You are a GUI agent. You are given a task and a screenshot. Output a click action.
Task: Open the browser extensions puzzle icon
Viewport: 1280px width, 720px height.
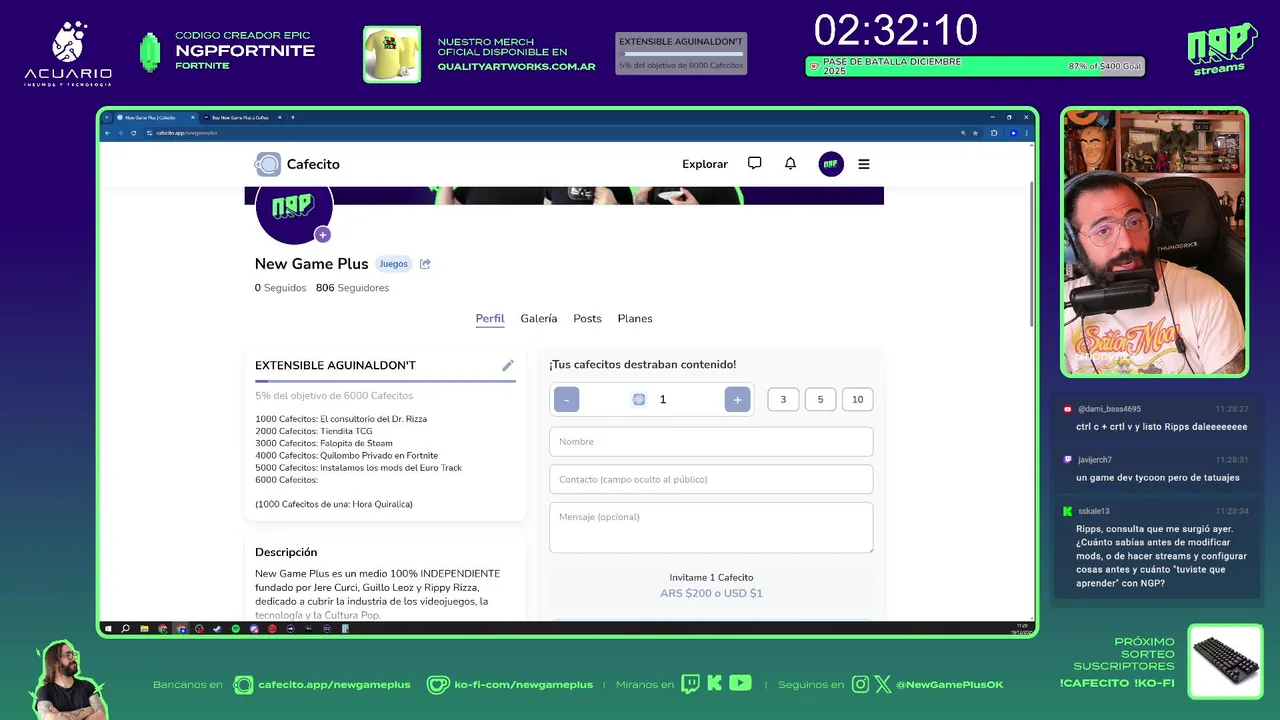pyautogui.click(x=994, y=132)
